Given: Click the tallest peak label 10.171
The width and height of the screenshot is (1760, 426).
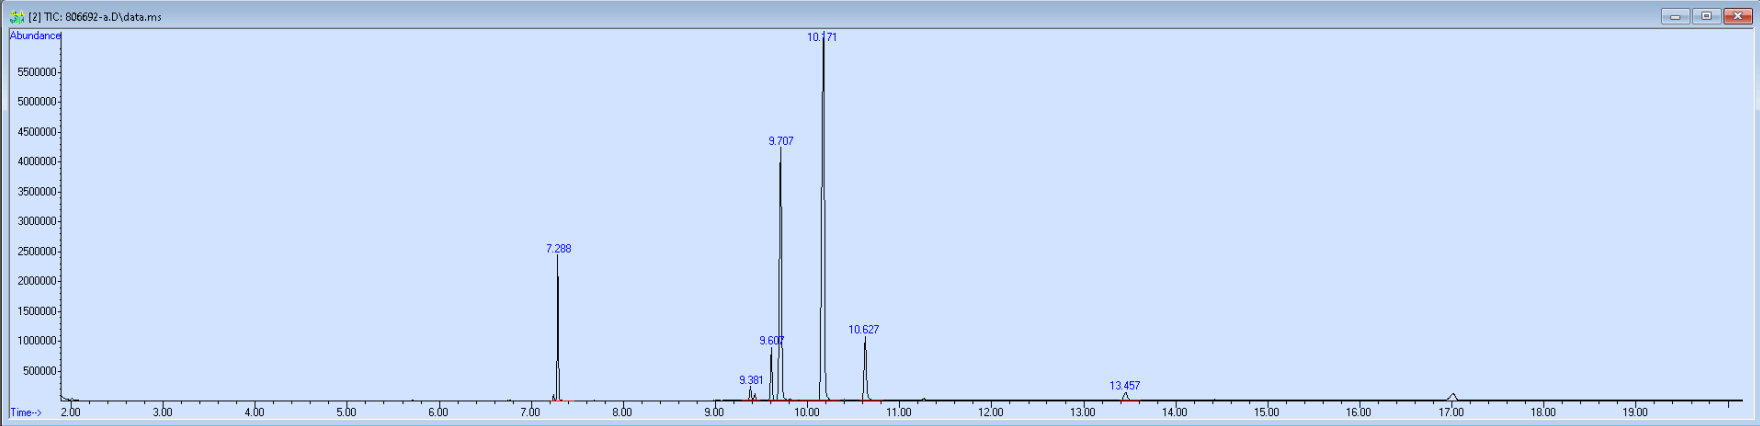Looking at the screenshot, I should [x=822, y=37].
